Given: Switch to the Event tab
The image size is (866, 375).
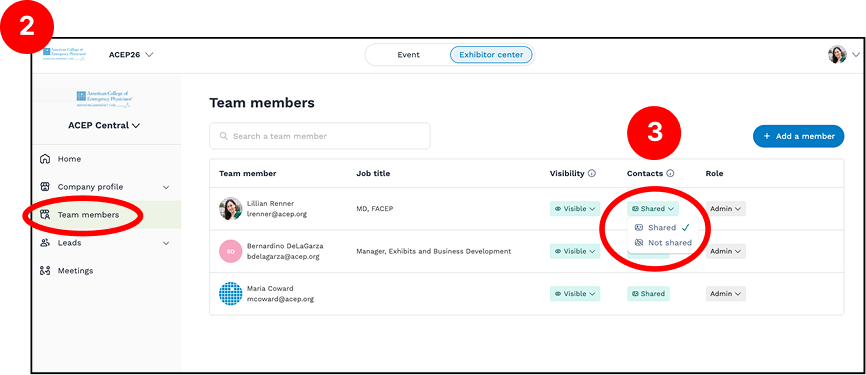Looking at the screenshot, I should tap(408, 55).
